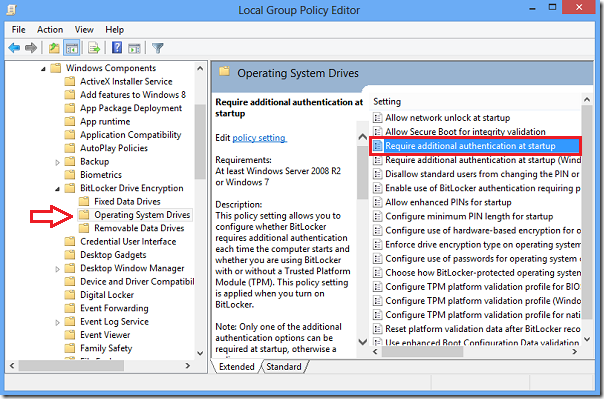Click the Back arrow toolbar icon
Screen dimensions: 604x399
click(14, 48)
